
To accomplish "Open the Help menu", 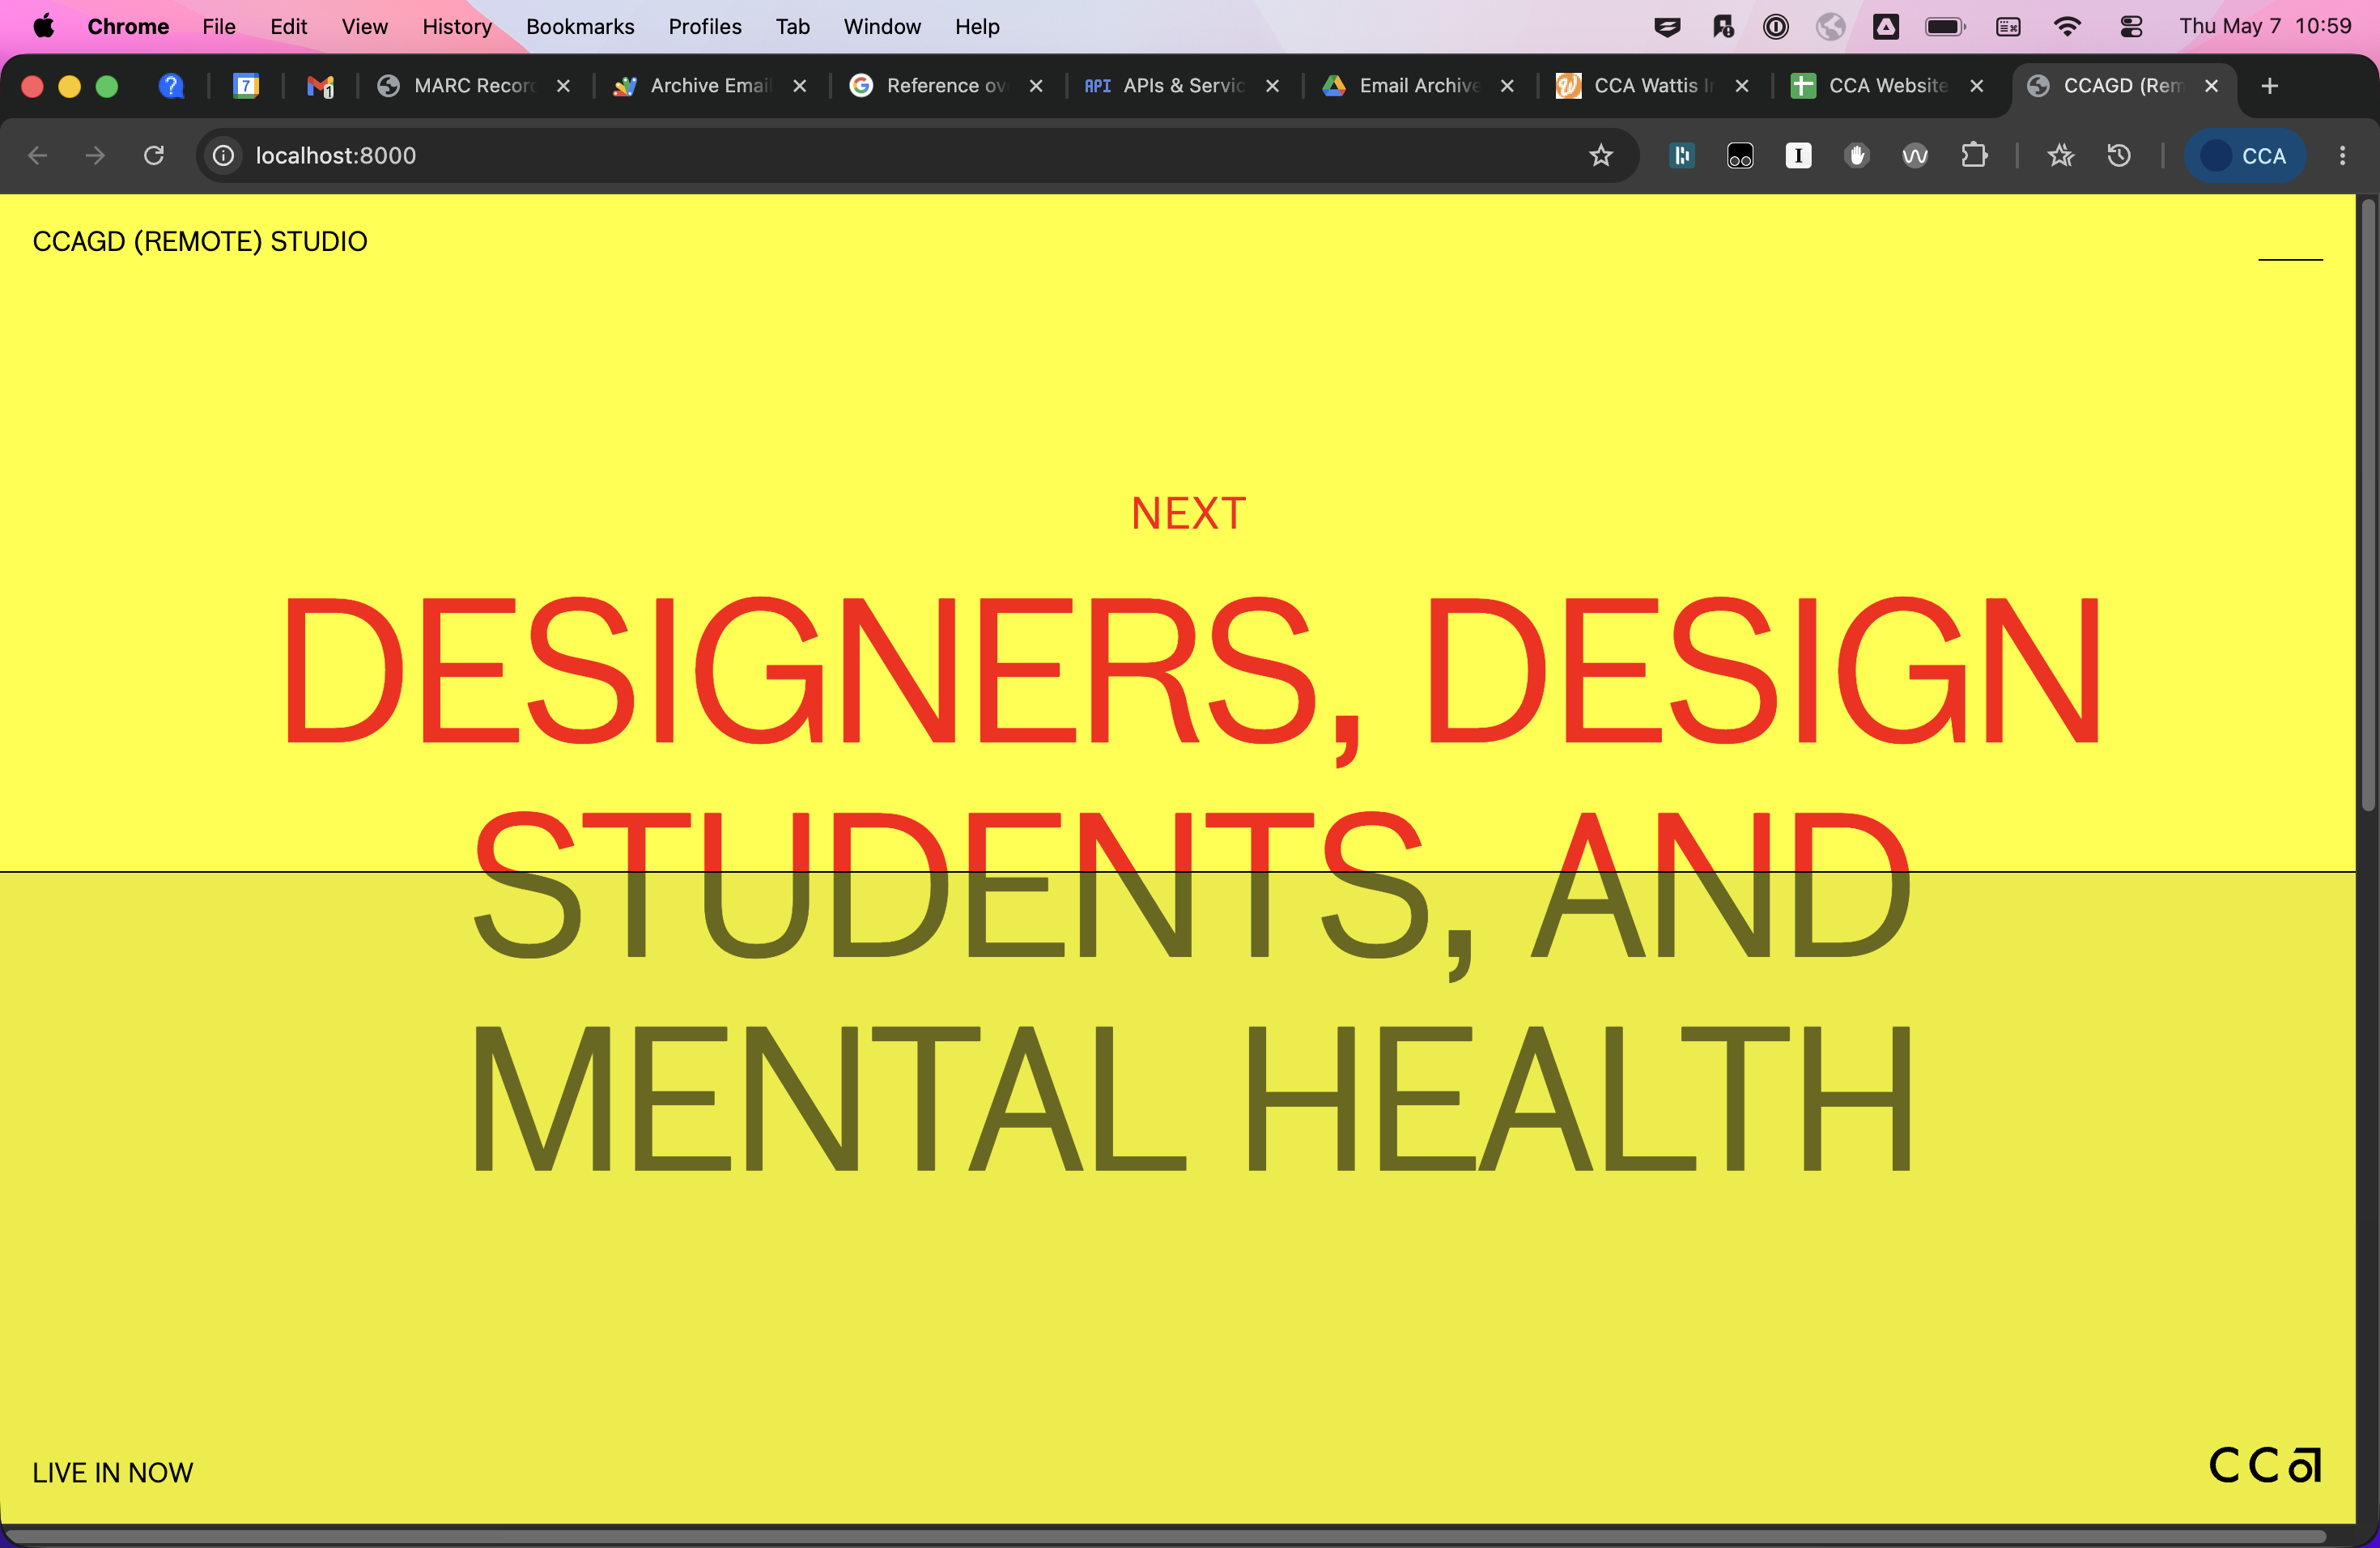I will [976, 27].
